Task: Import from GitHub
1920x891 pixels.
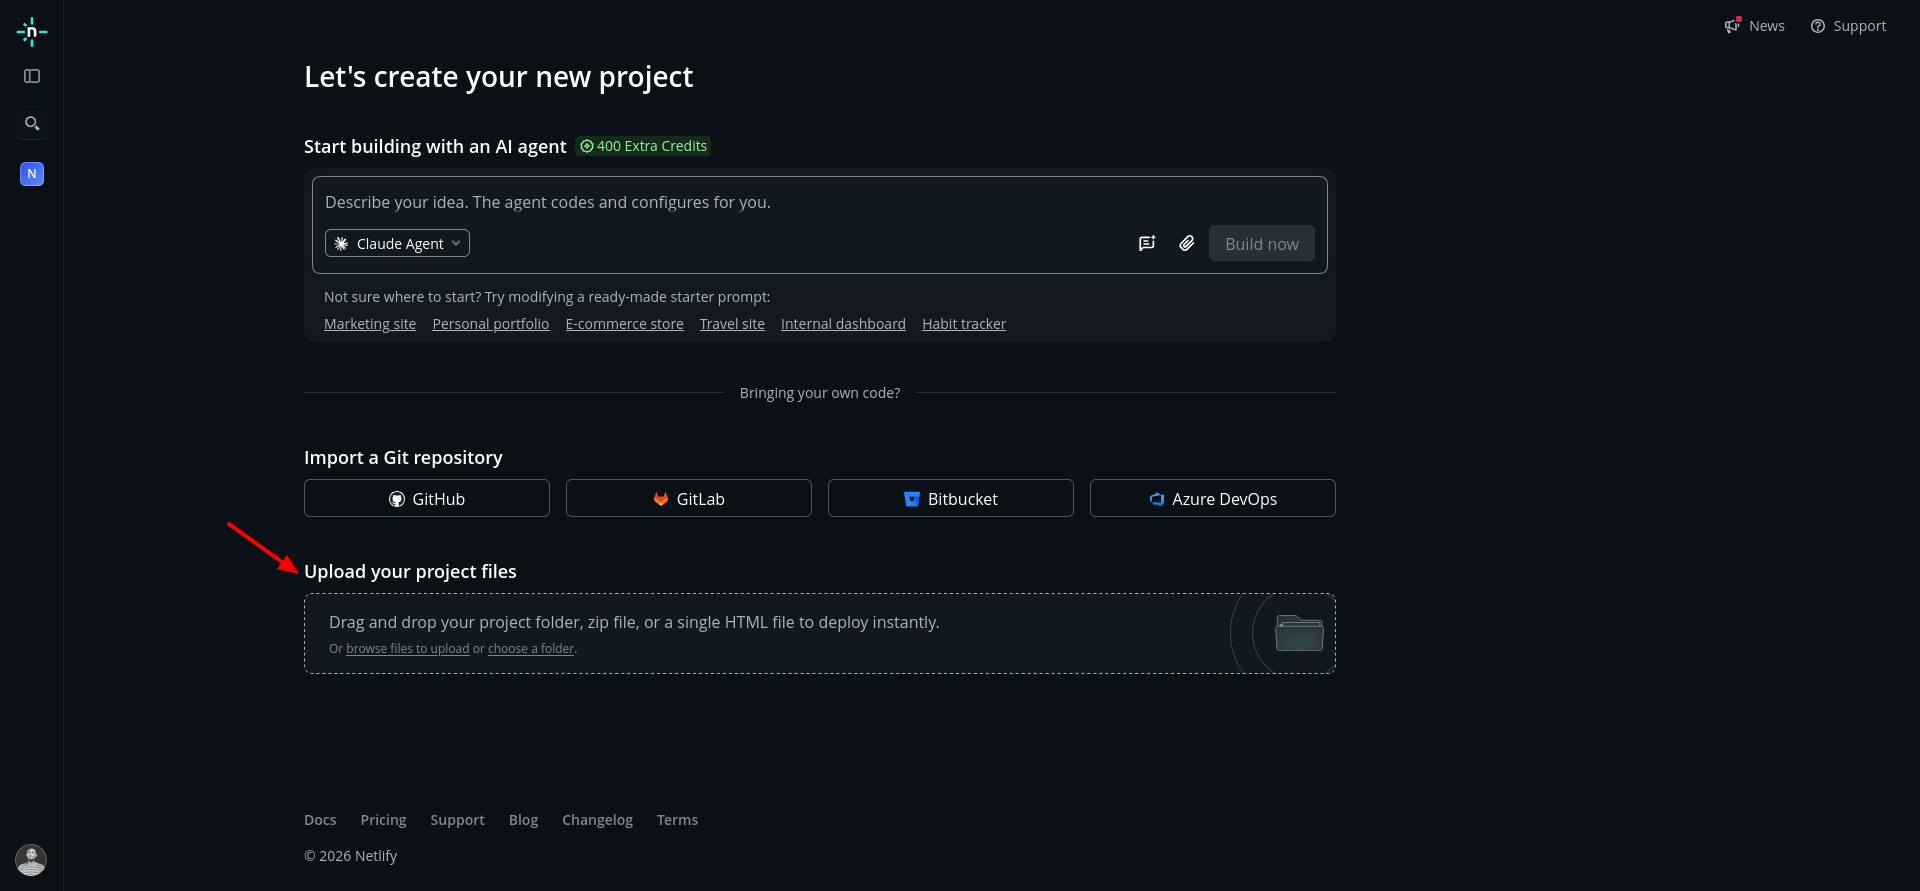Action: (x=427, y=498)
